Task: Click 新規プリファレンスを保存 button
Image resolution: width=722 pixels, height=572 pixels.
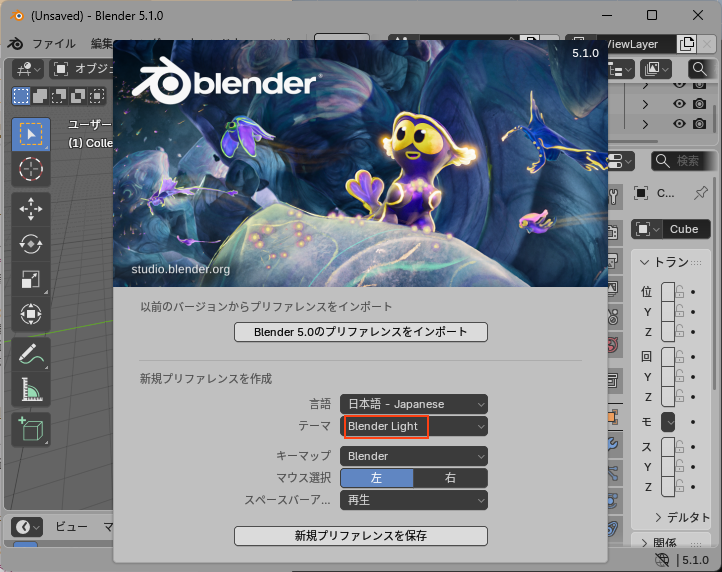Action: [361, 536]
